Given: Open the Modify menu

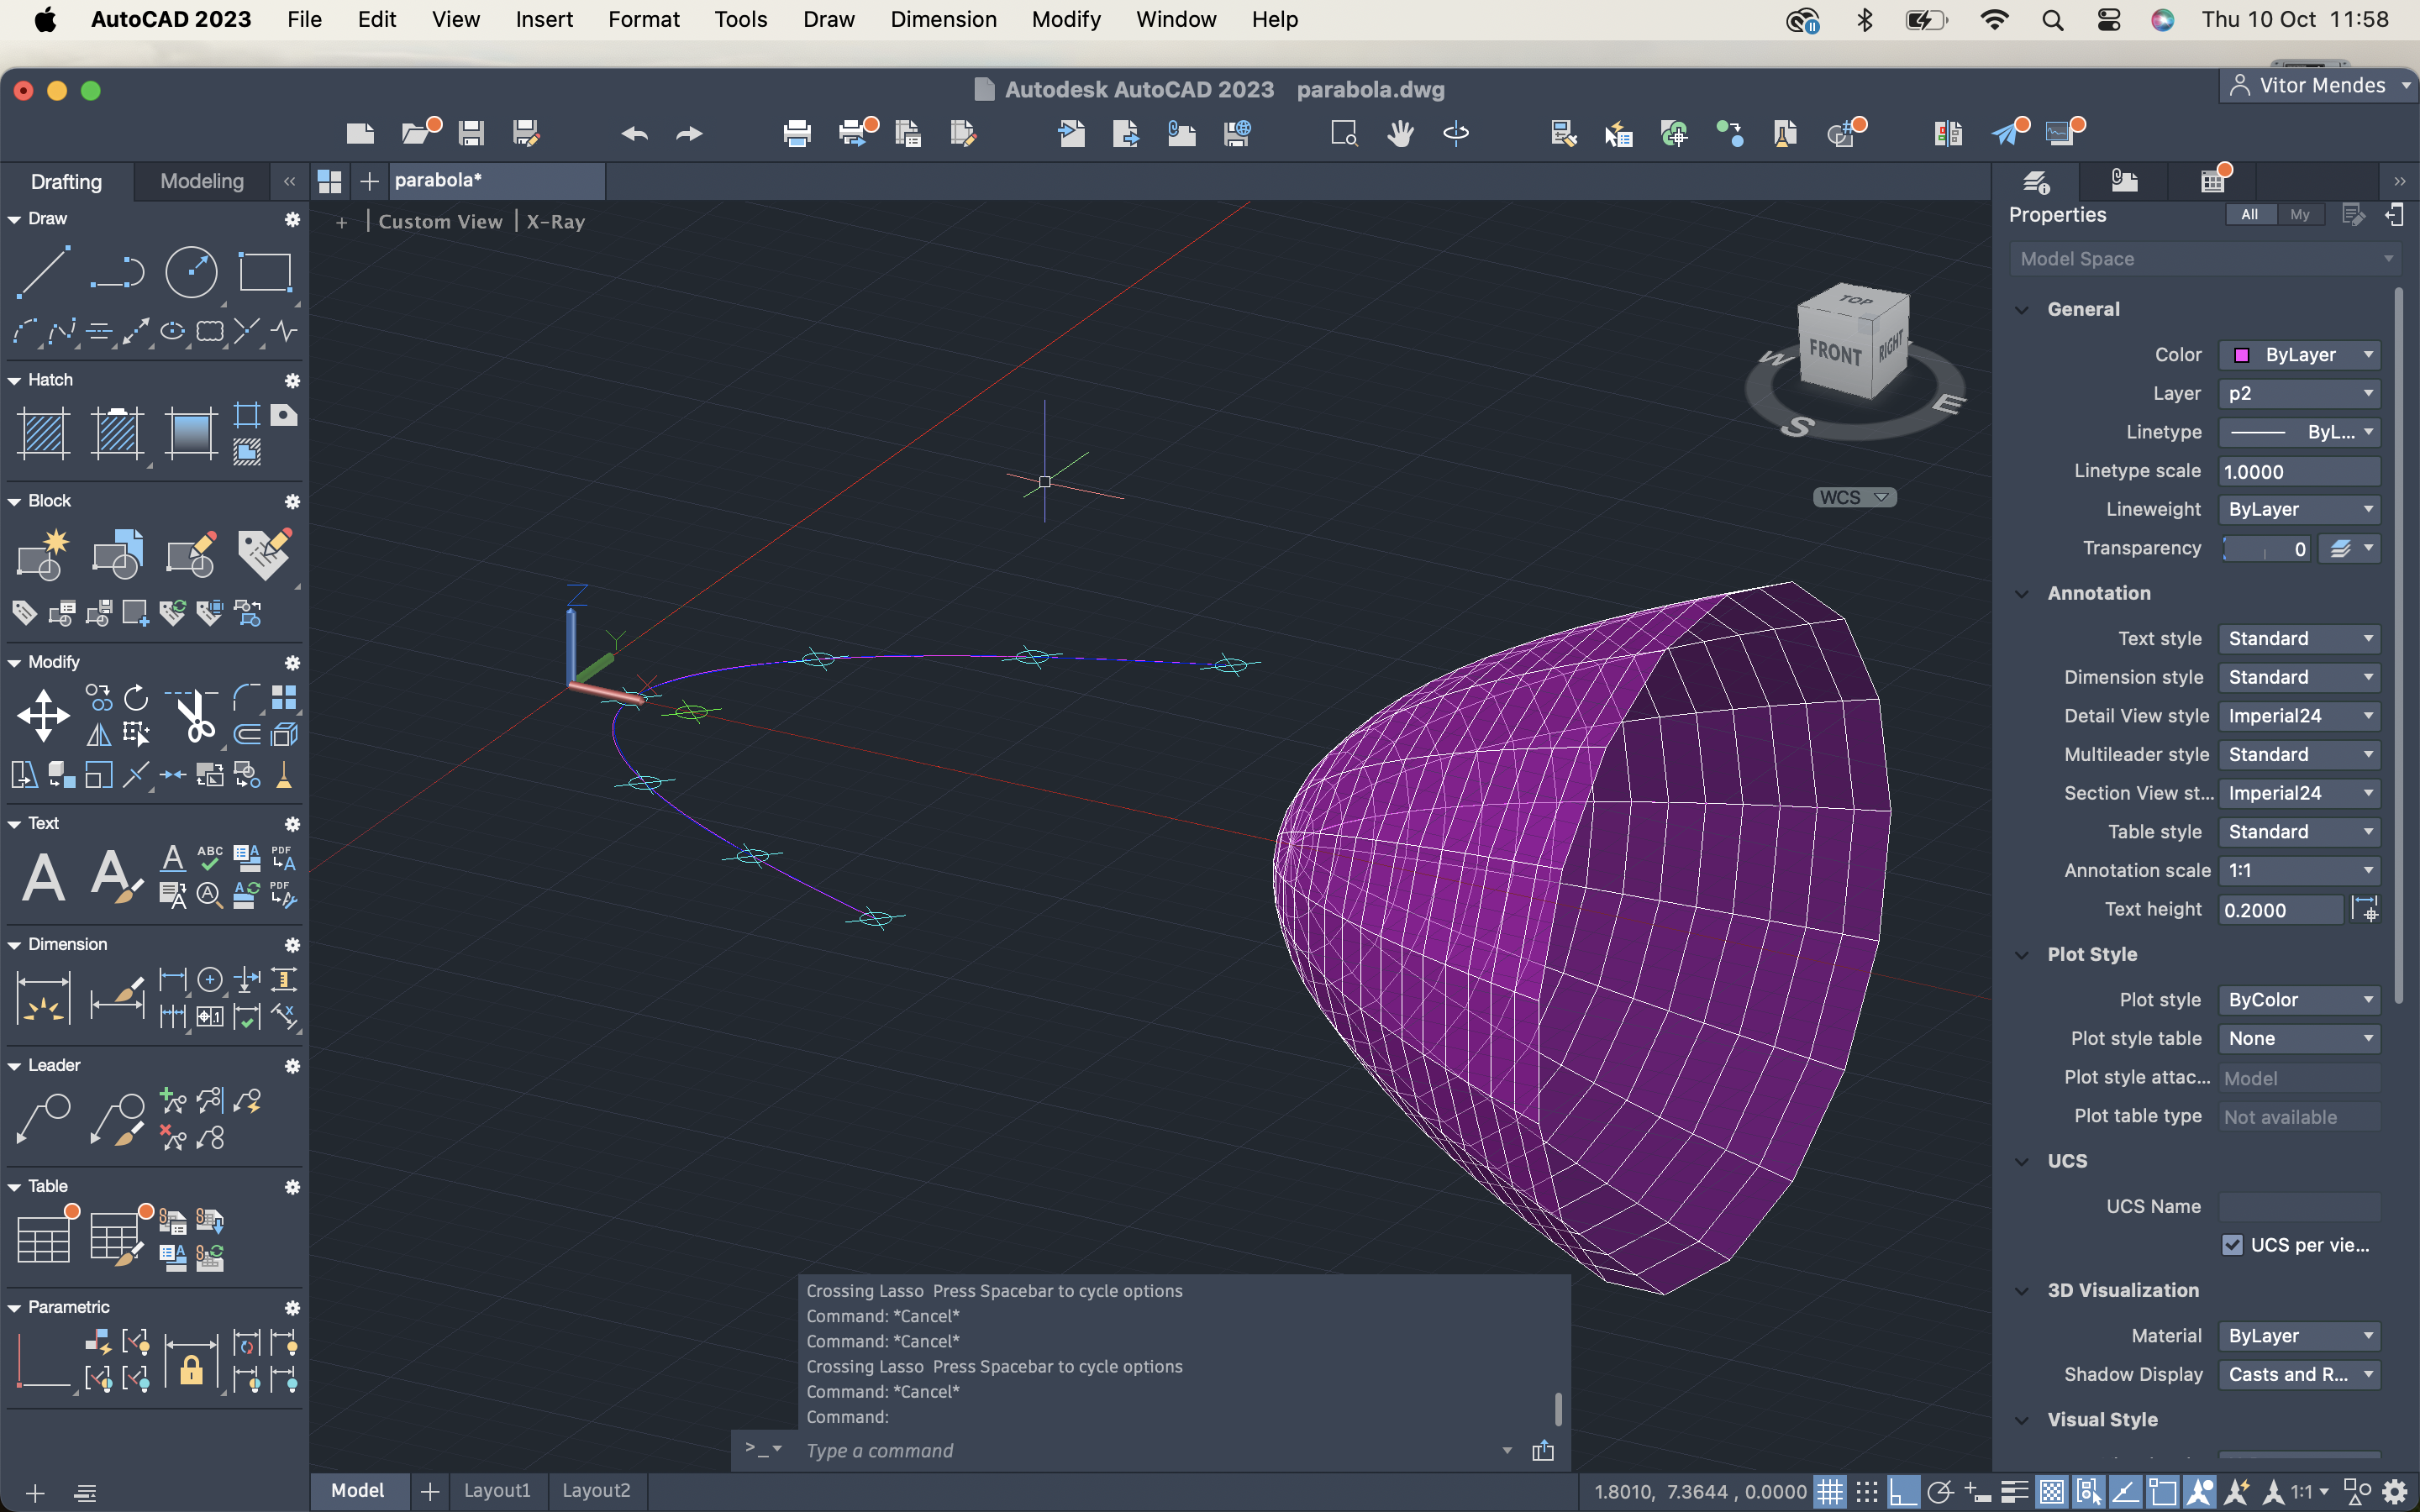Looking at the screenshot, I should pyautogui.click(x=1066, y=19).
